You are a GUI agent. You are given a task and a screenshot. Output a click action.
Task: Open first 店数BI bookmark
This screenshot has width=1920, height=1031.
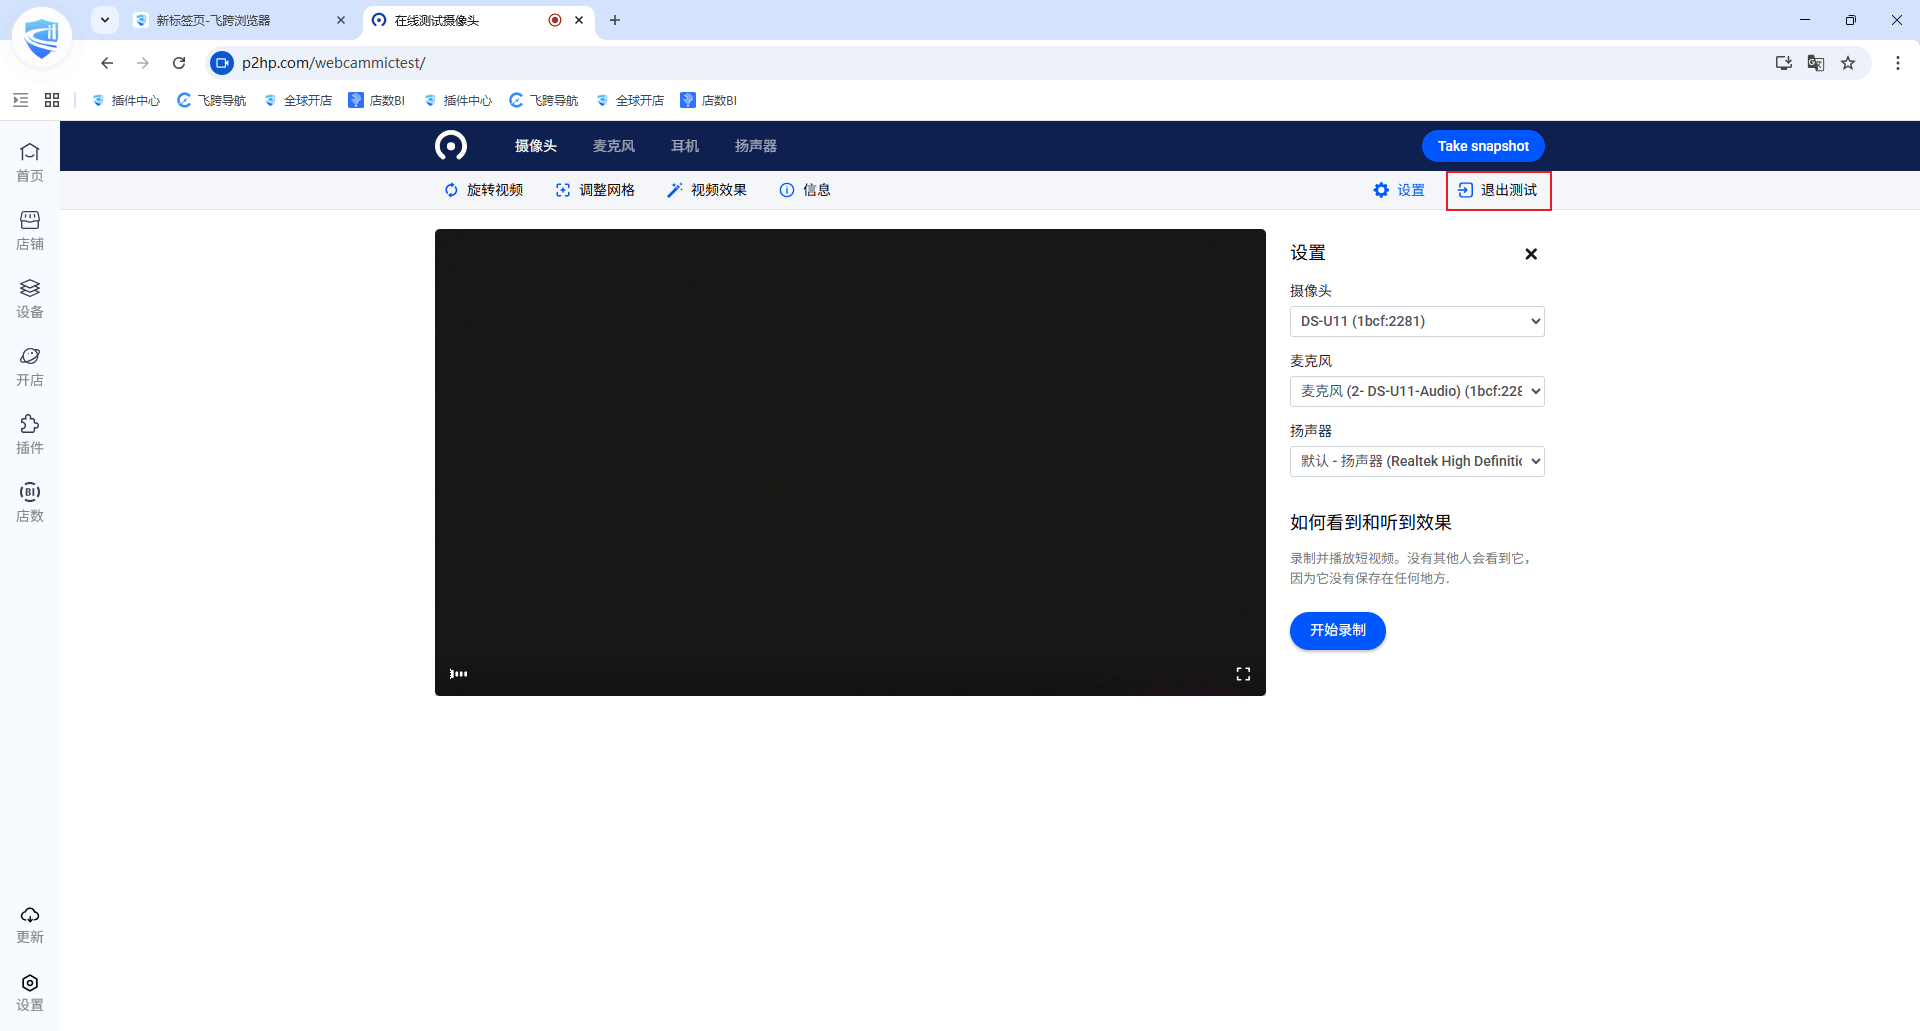[377, 100]
